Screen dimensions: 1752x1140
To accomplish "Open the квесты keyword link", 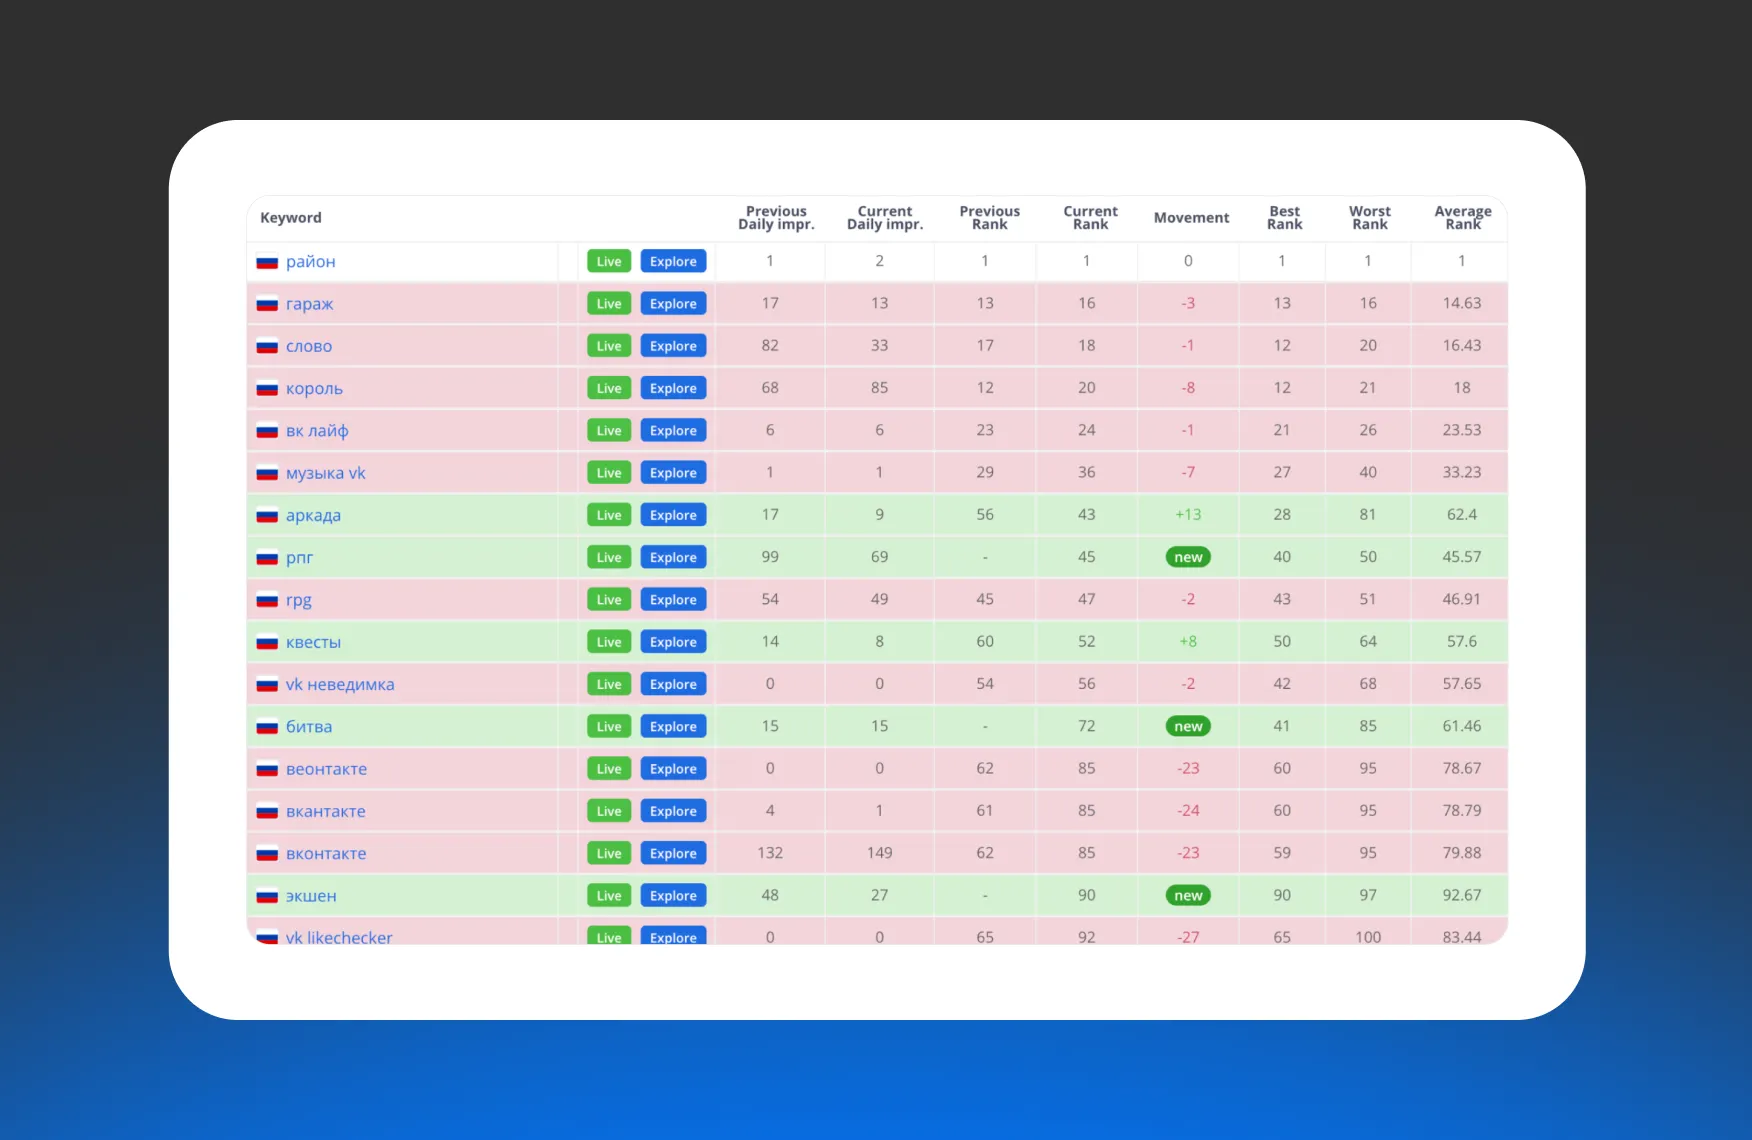I will tap(313, 643).
